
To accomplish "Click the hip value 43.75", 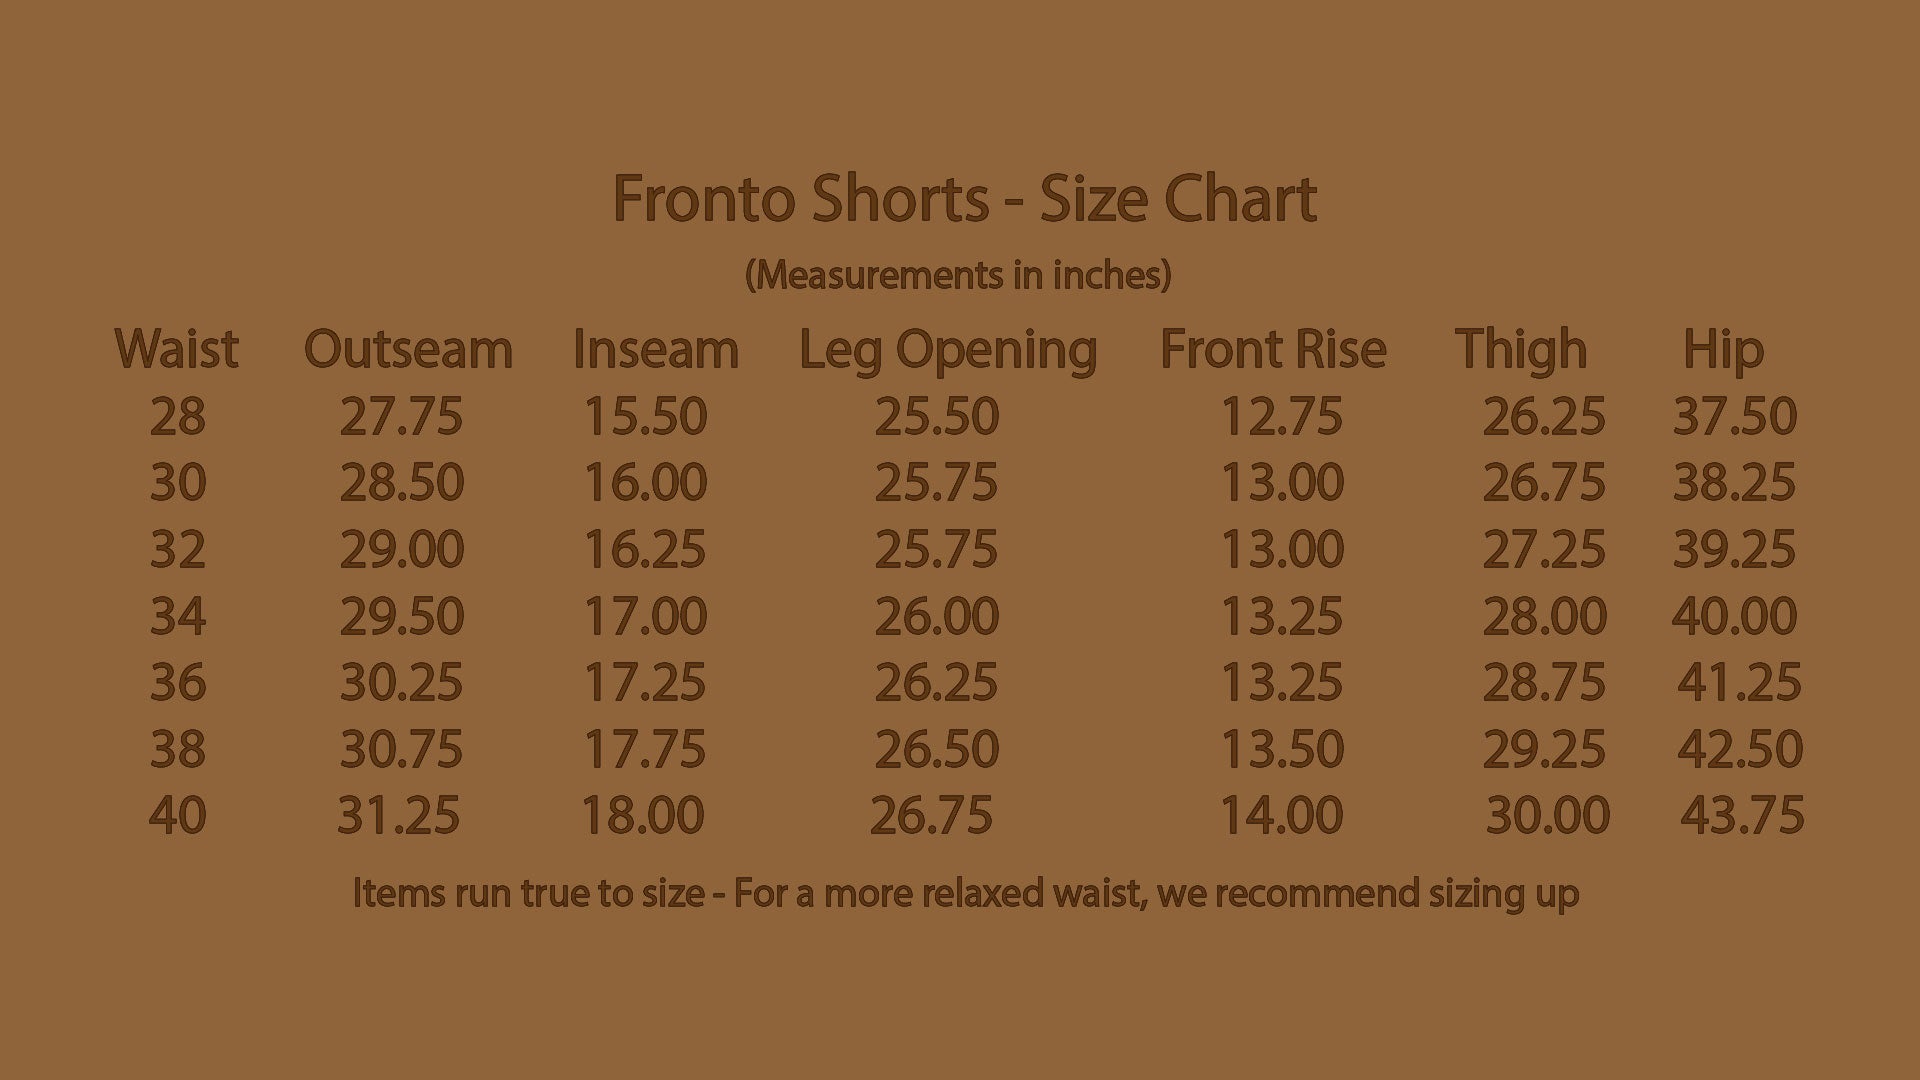I will [x=1742, y=815].
